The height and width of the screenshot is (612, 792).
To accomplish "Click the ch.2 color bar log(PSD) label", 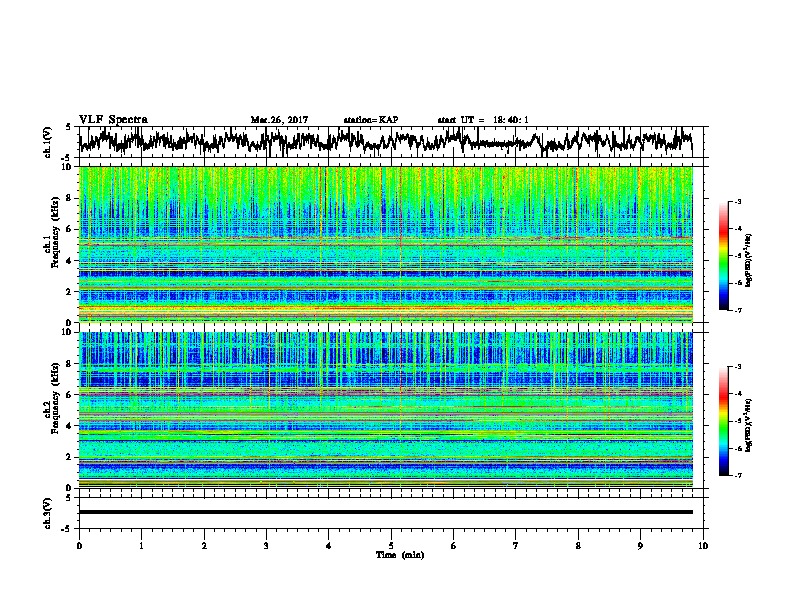I will click(749, 425).
